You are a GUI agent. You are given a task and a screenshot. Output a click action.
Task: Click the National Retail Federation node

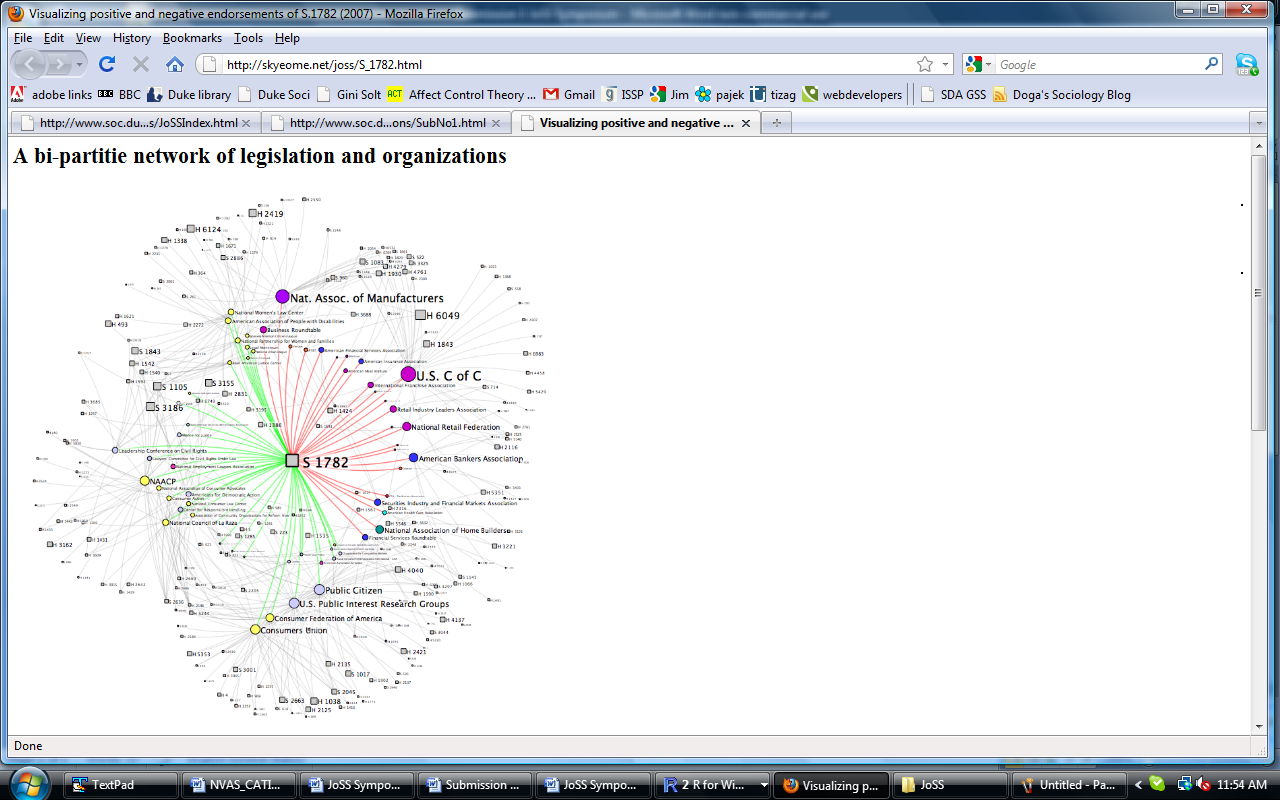coord(407,427)
